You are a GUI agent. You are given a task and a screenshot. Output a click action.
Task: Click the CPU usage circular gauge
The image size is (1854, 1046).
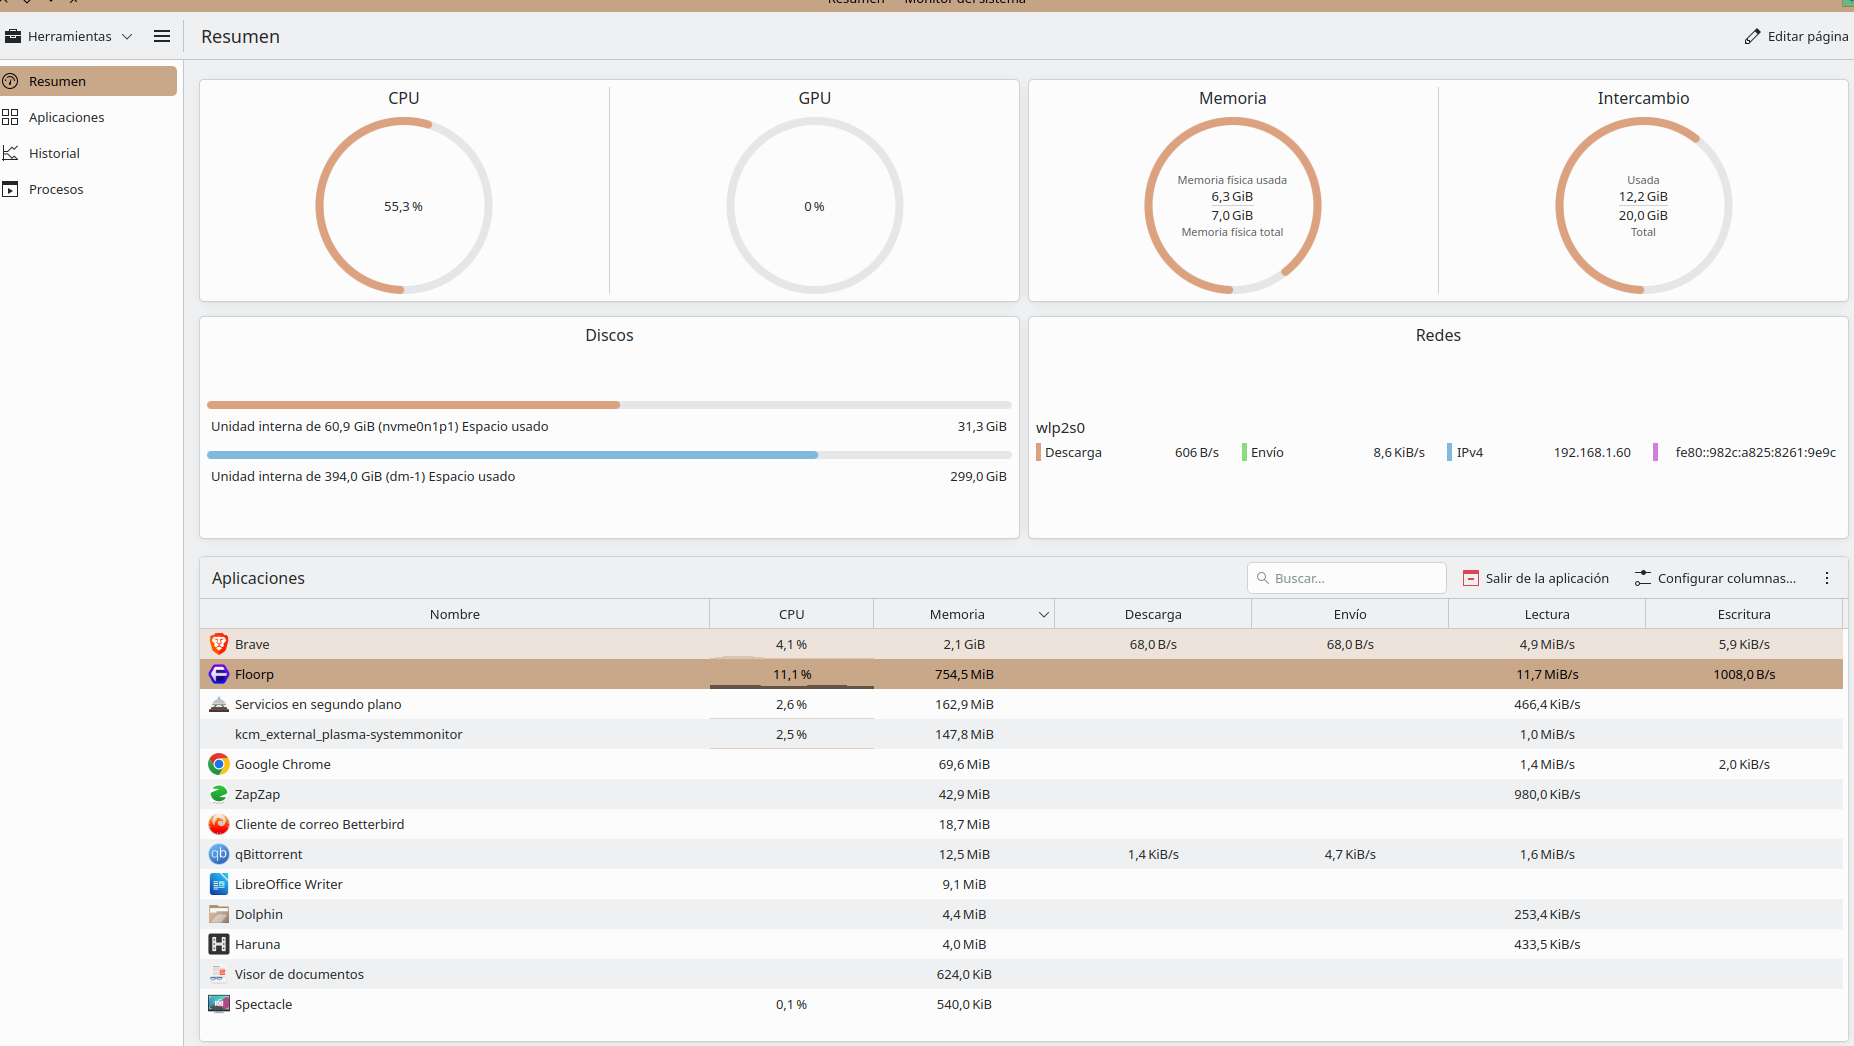coord(404,206)
